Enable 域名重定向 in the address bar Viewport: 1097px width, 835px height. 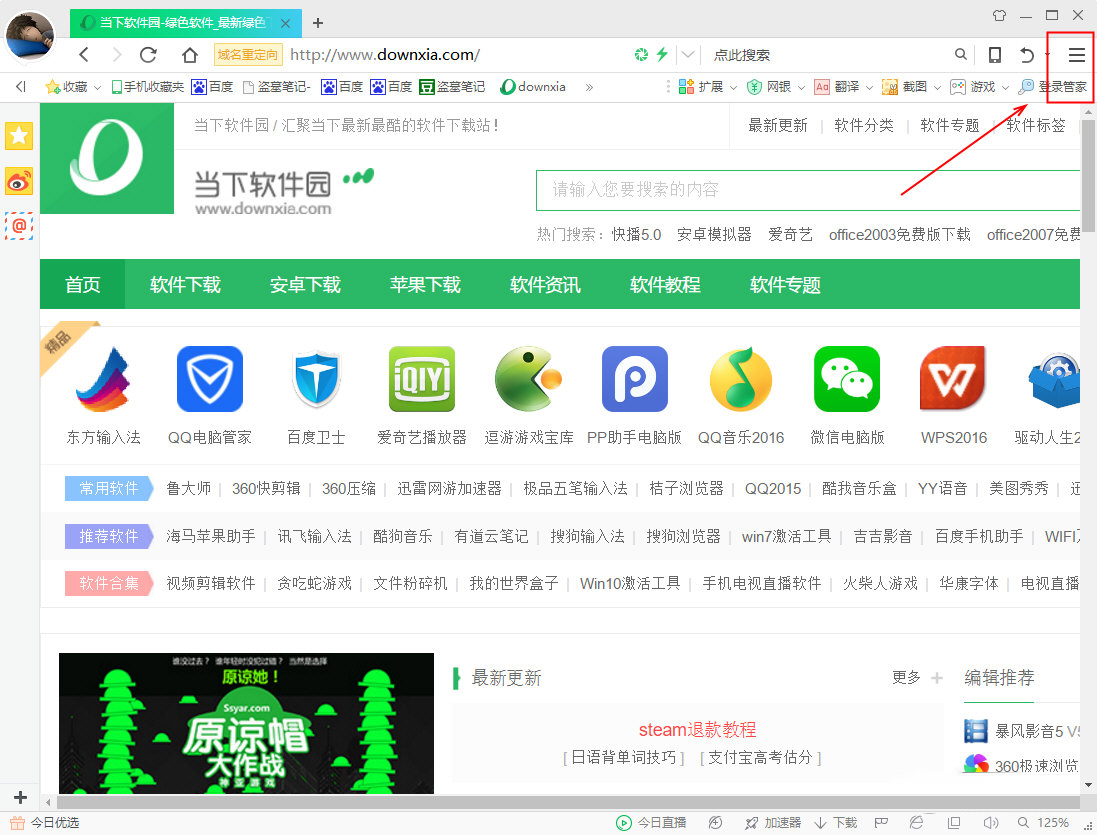pyautogui.click(x=247, y=54)
